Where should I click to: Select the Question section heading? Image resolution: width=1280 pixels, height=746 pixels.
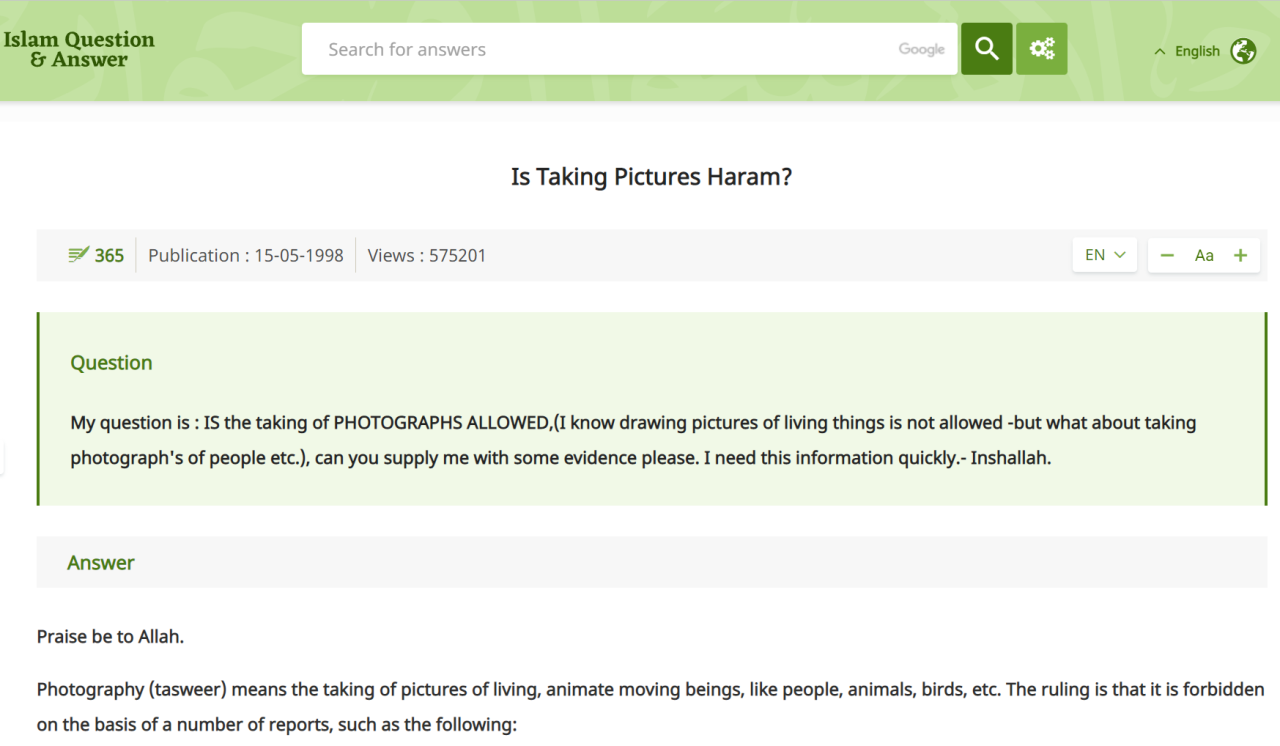pyautogui.click(x=111, y=362)
